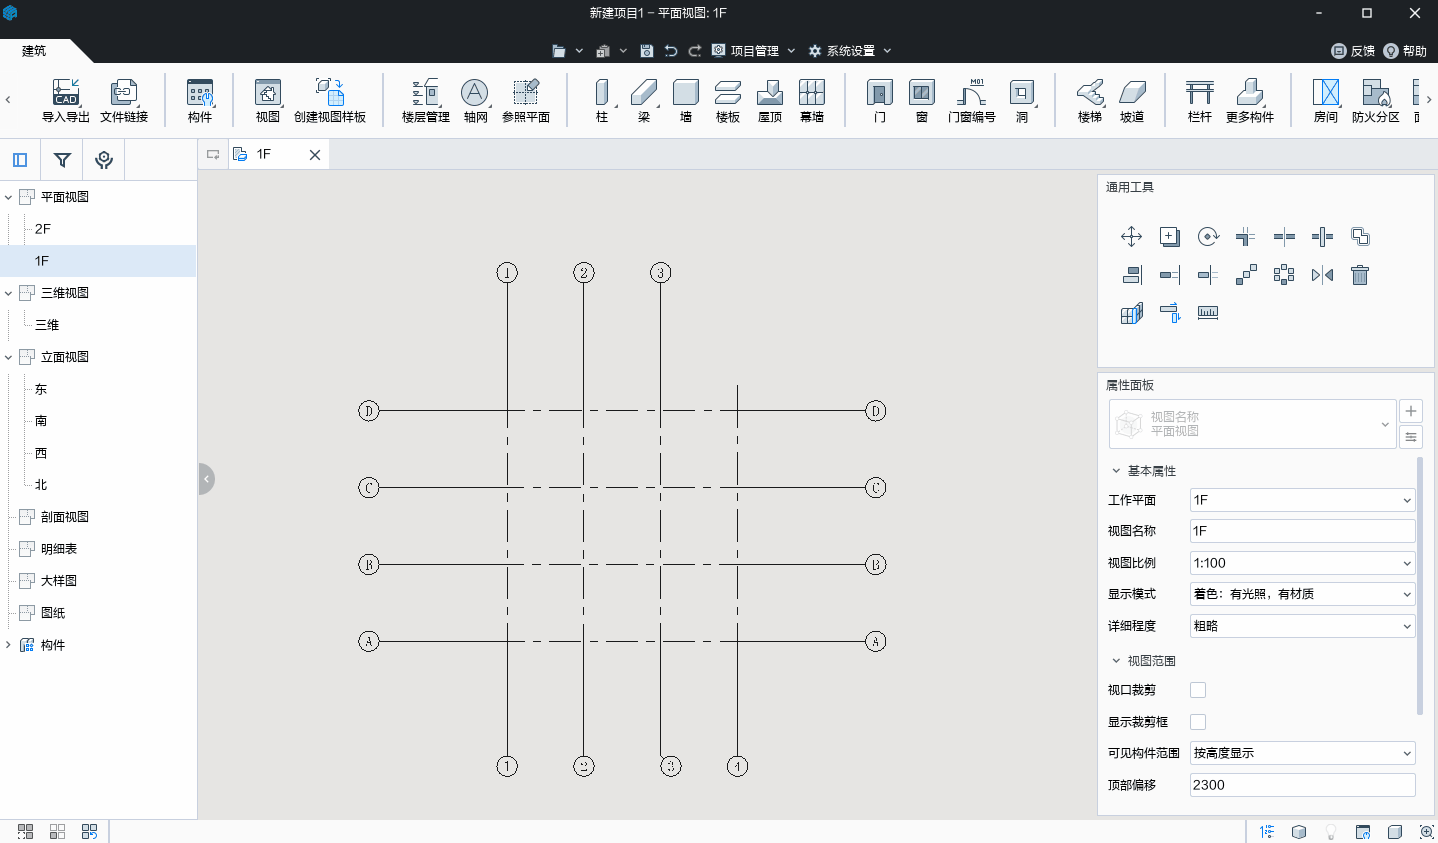Open the 项目管理 menu
Screen dimensions: 1438x843
[754, 51]
